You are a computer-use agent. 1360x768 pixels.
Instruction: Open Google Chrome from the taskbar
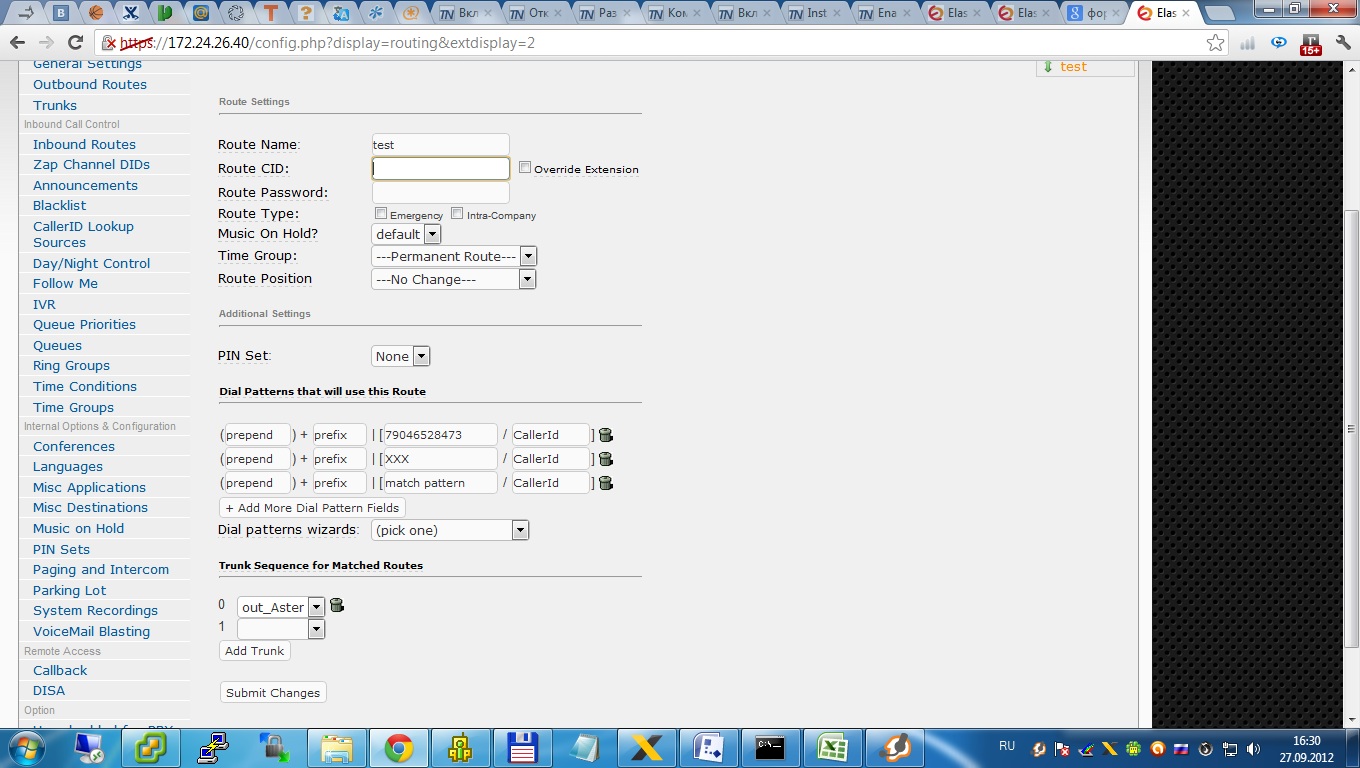[x=399, y=747]
